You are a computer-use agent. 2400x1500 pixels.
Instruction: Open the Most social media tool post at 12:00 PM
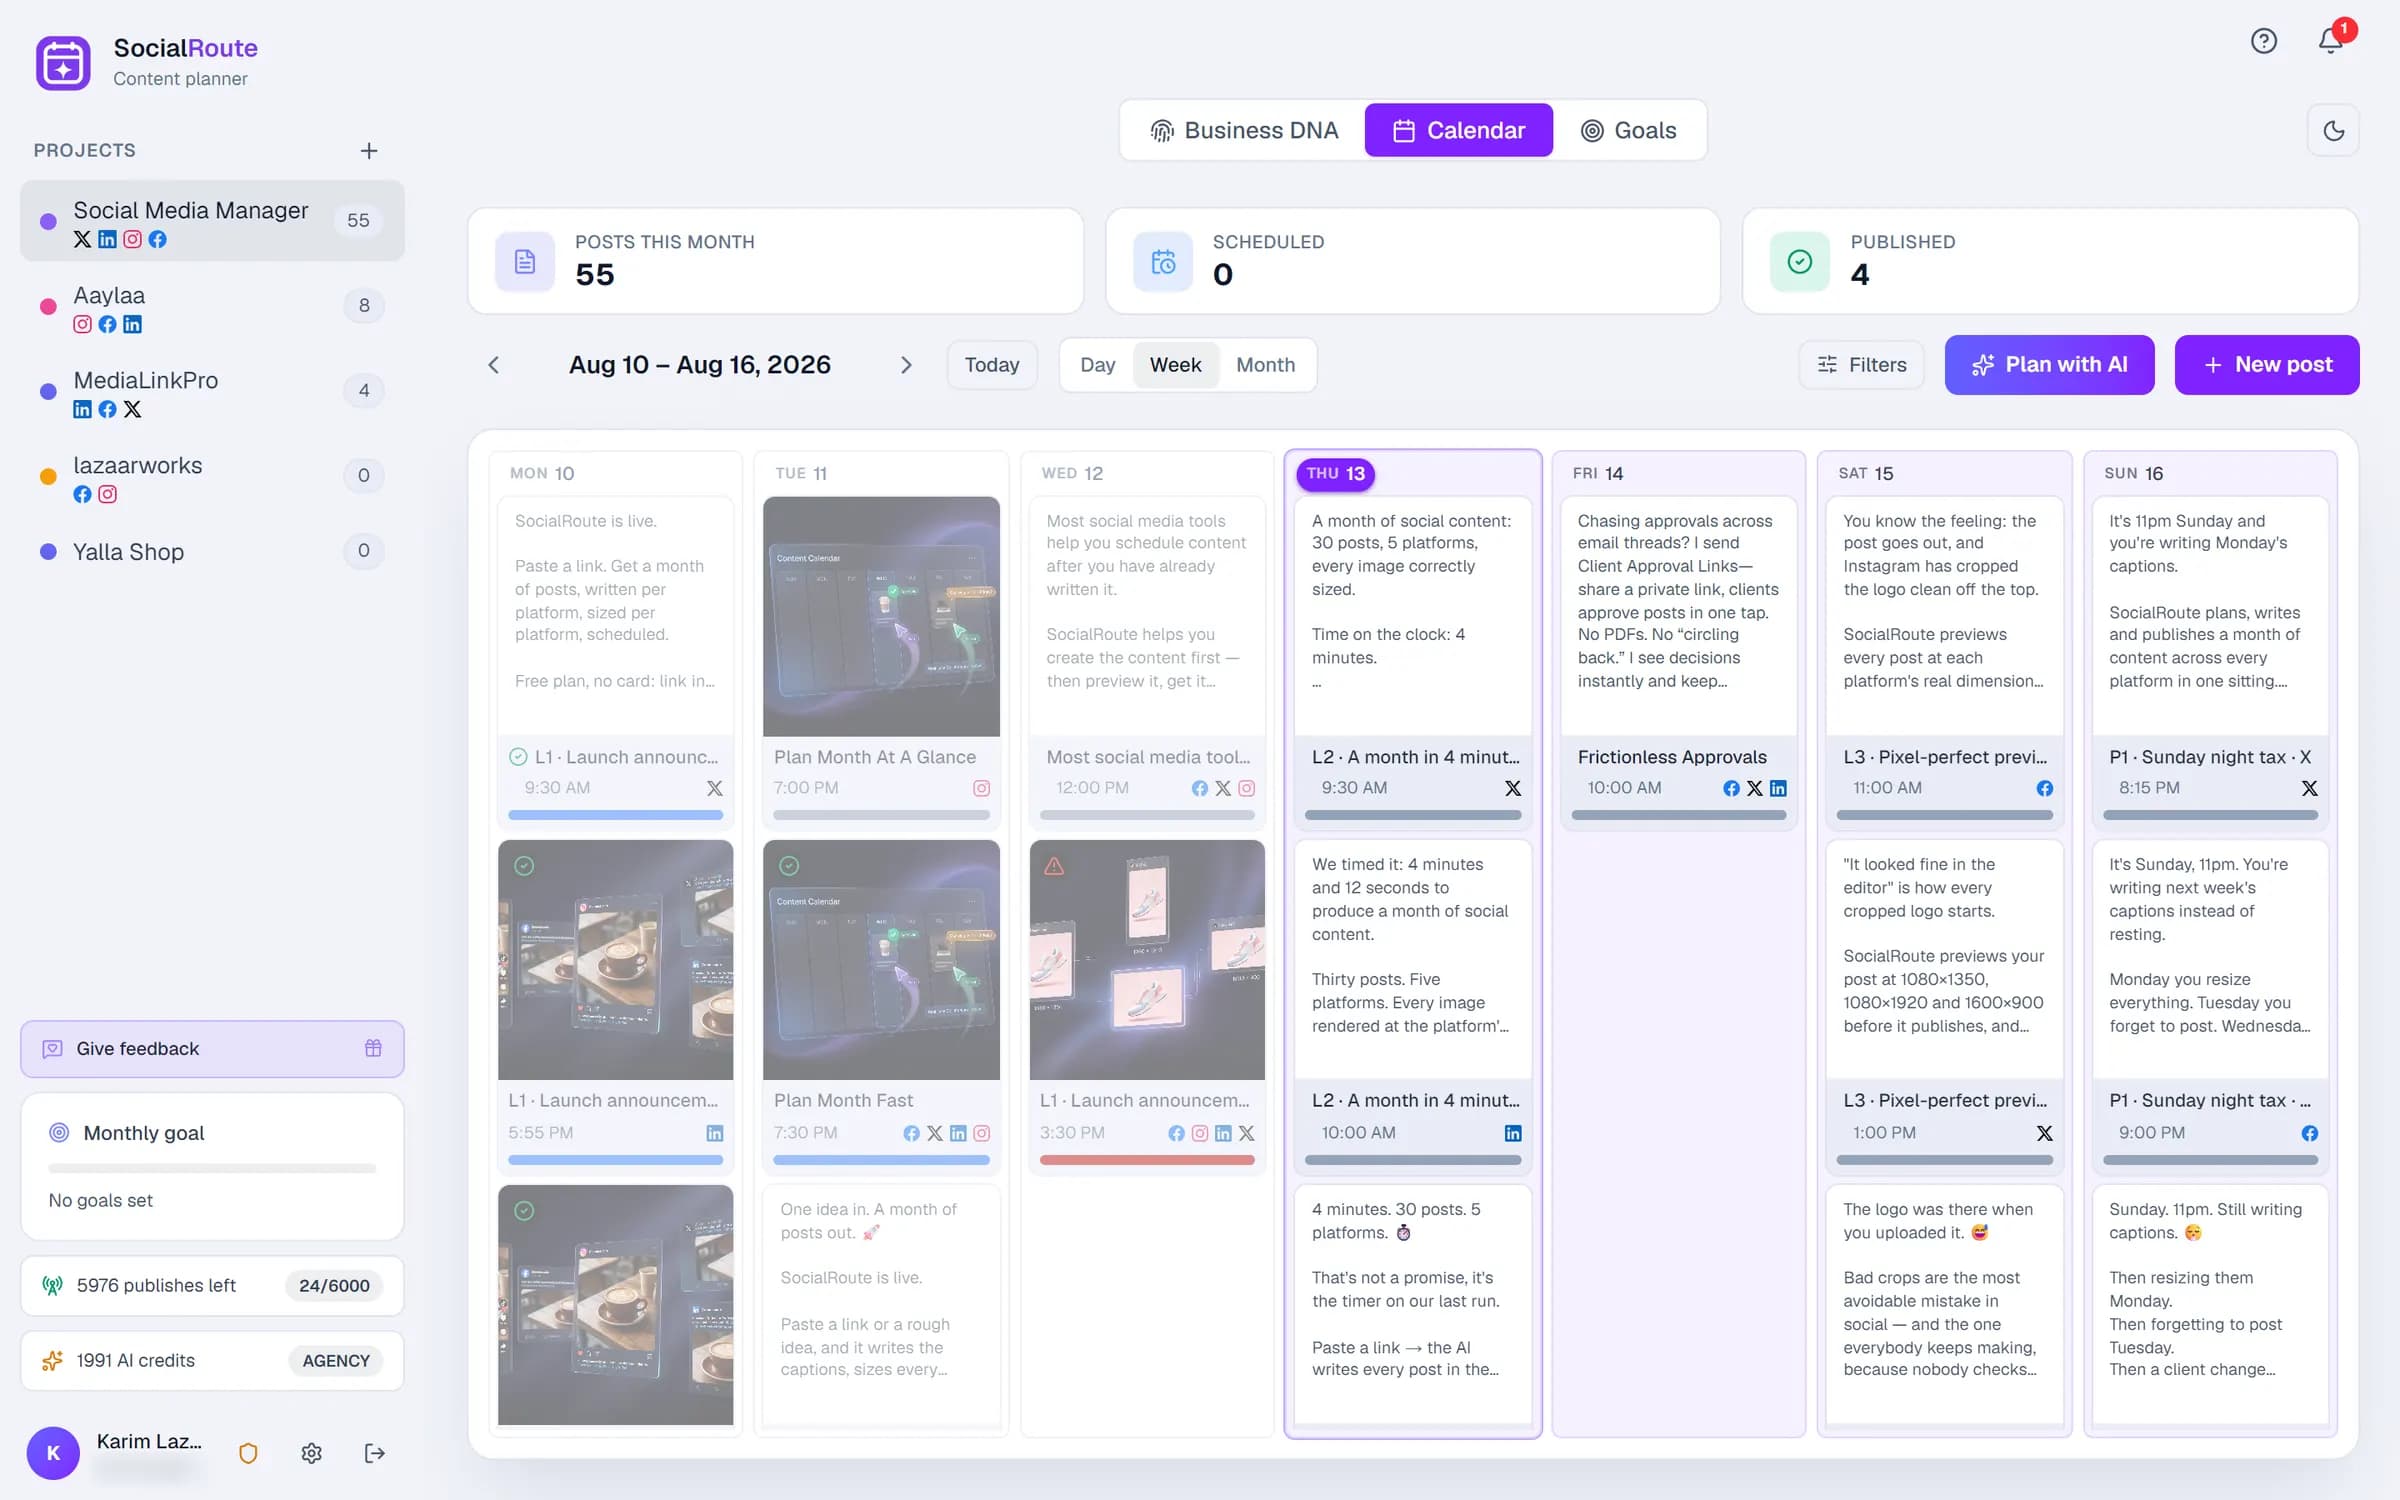[x=1147, y=662]
